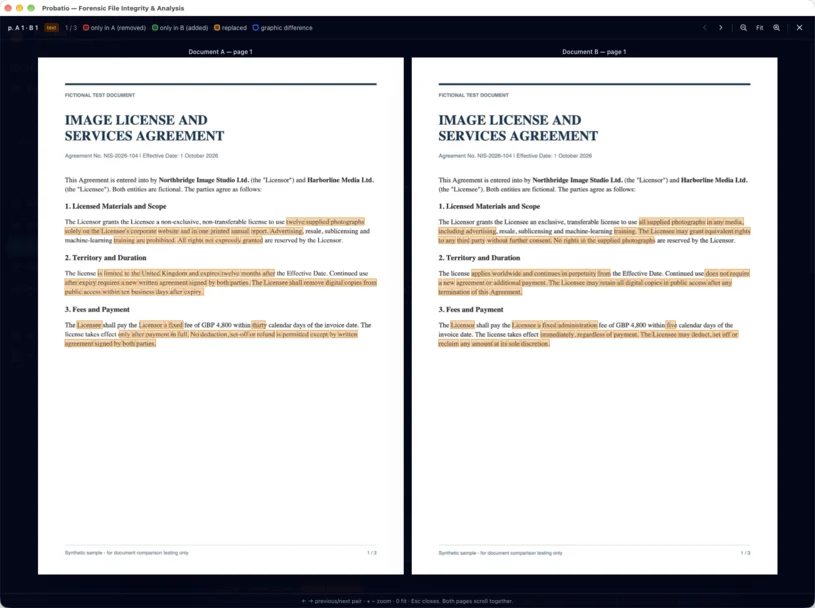The height and width of the screenshot is (608, 815).
Task: Go to the previous page pair arrow
Action: 705,28
